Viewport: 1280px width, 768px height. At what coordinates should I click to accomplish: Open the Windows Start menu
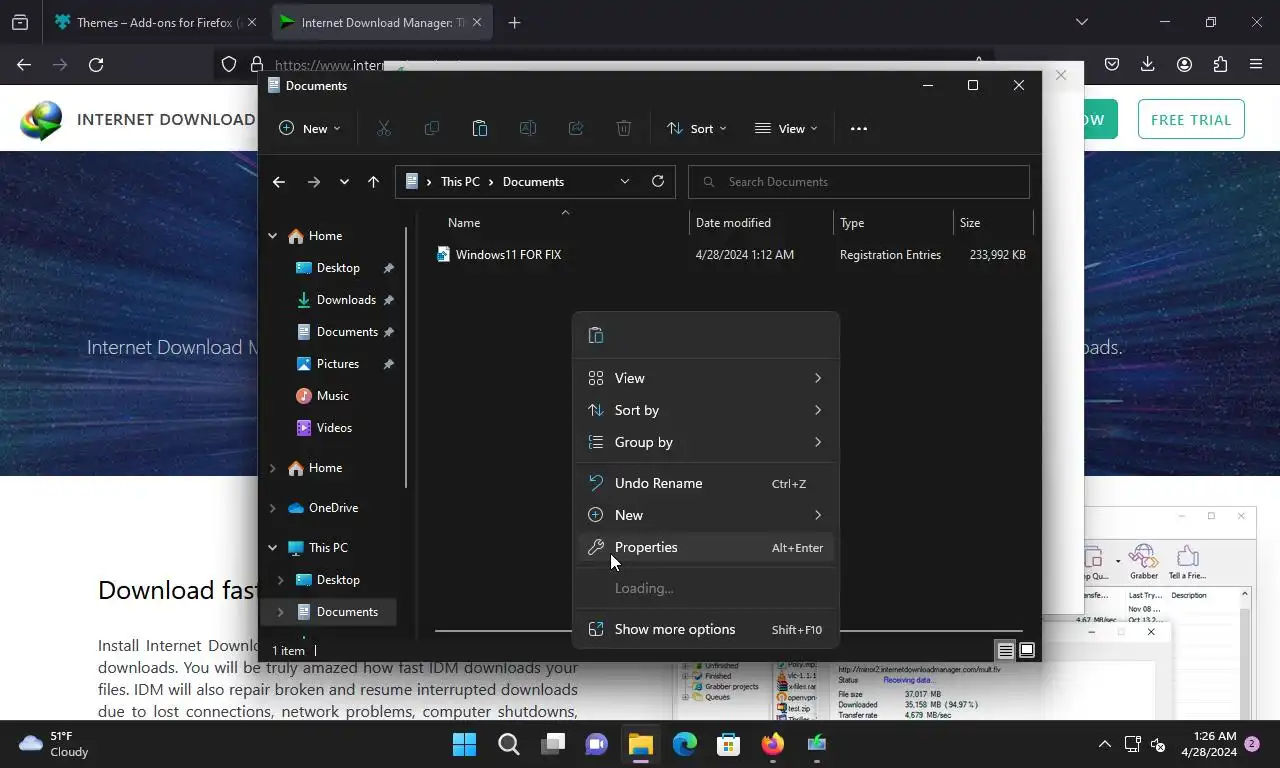point(464,744)
